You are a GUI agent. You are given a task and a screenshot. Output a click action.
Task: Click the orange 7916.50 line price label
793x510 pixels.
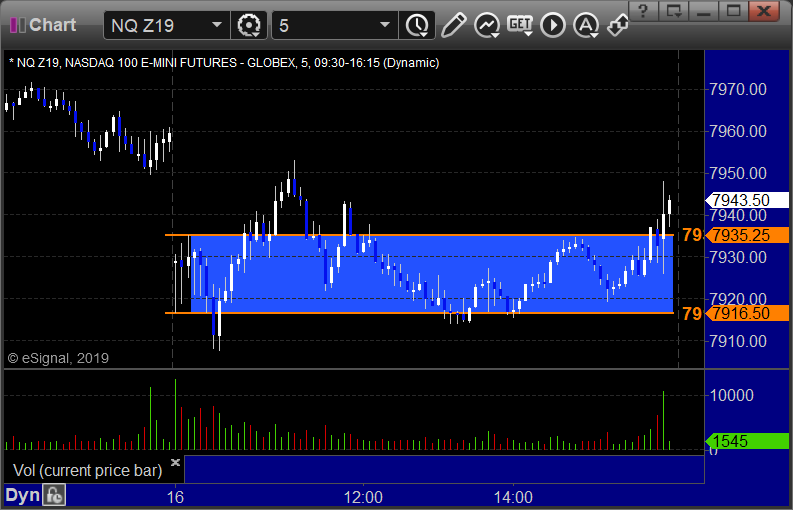click(747, 313)
